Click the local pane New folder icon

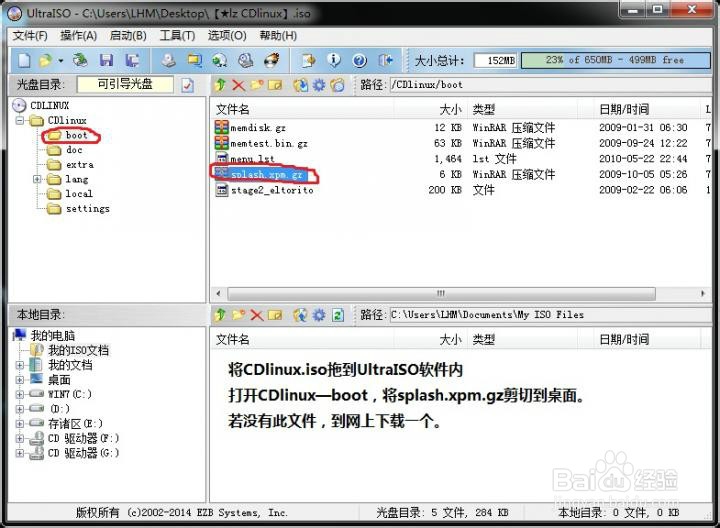click(239, 315)
